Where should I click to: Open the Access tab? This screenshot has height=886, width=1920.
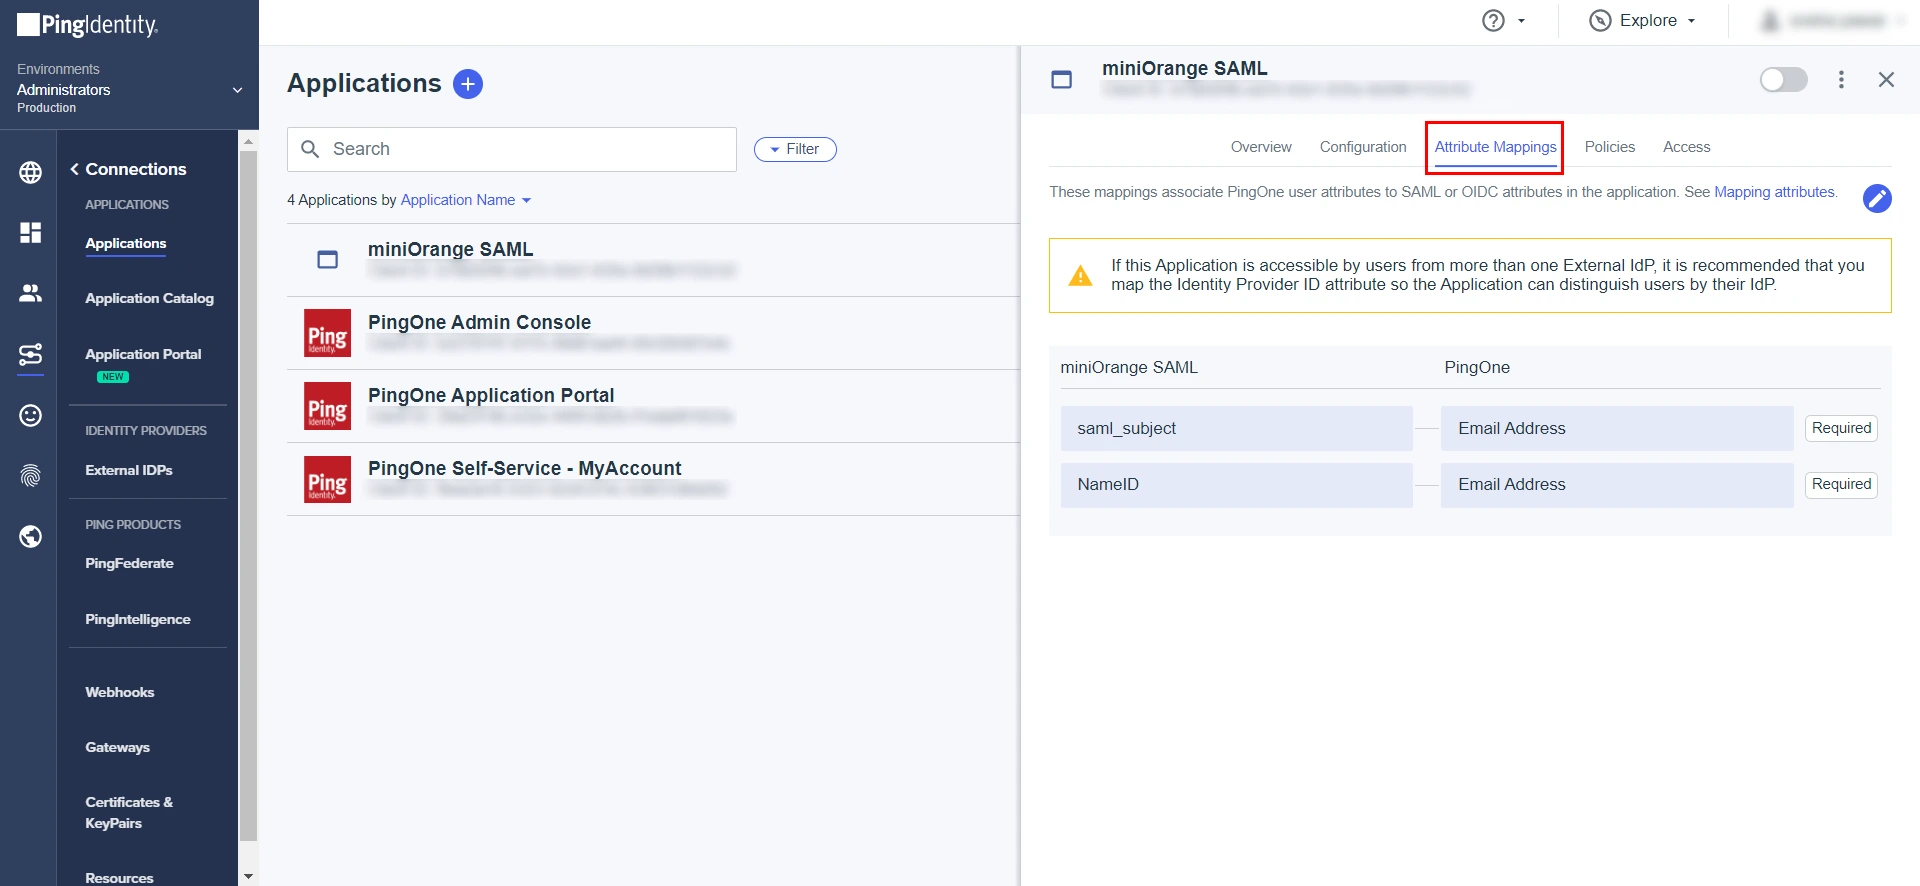[x=1686, y=147]
